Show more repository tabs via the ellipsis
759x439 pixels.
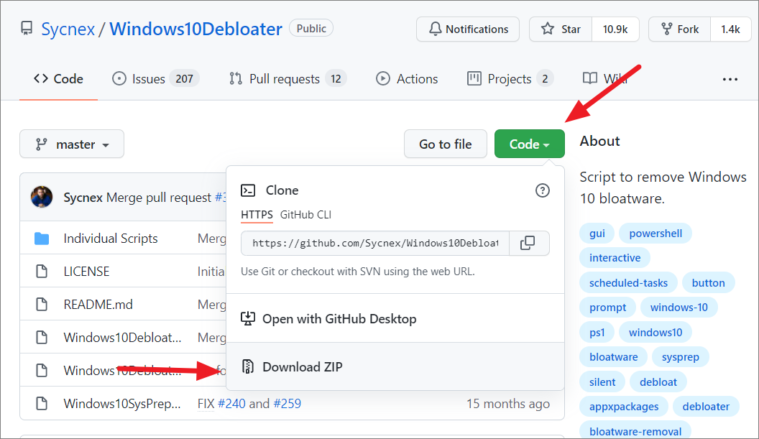pyautogui.click(x=730, y=79)
